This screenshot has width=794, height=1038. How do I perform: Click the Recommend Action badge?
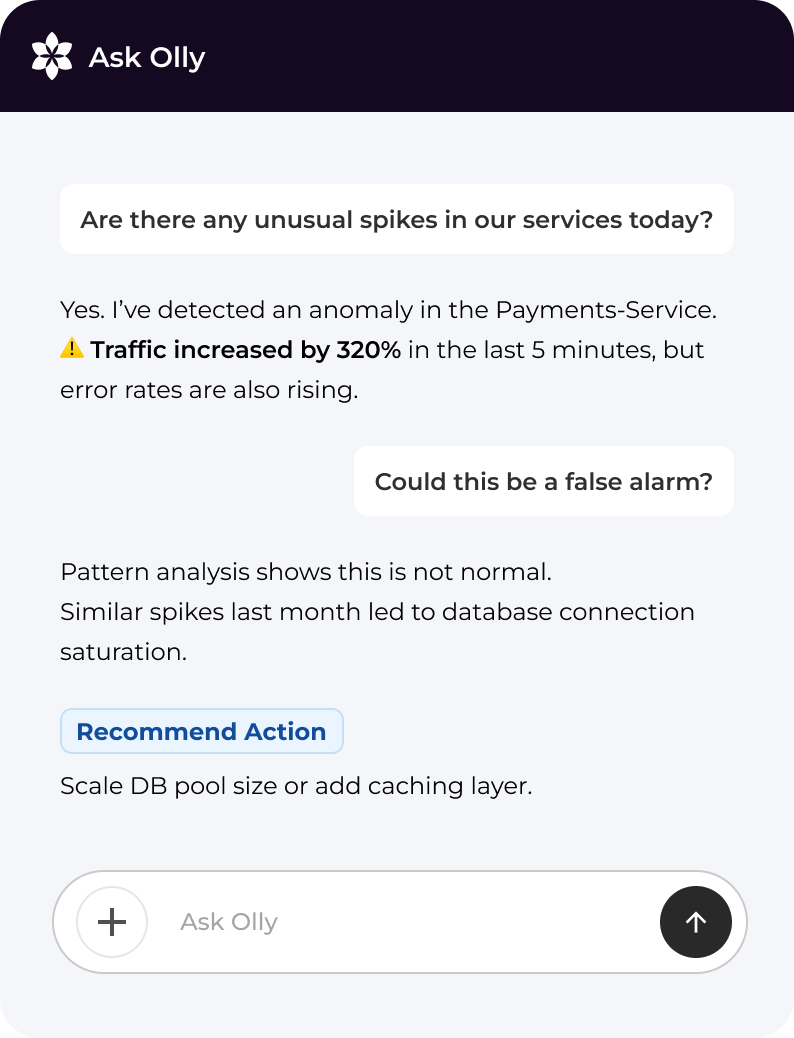pyautogui.click(x=201, y=731)
